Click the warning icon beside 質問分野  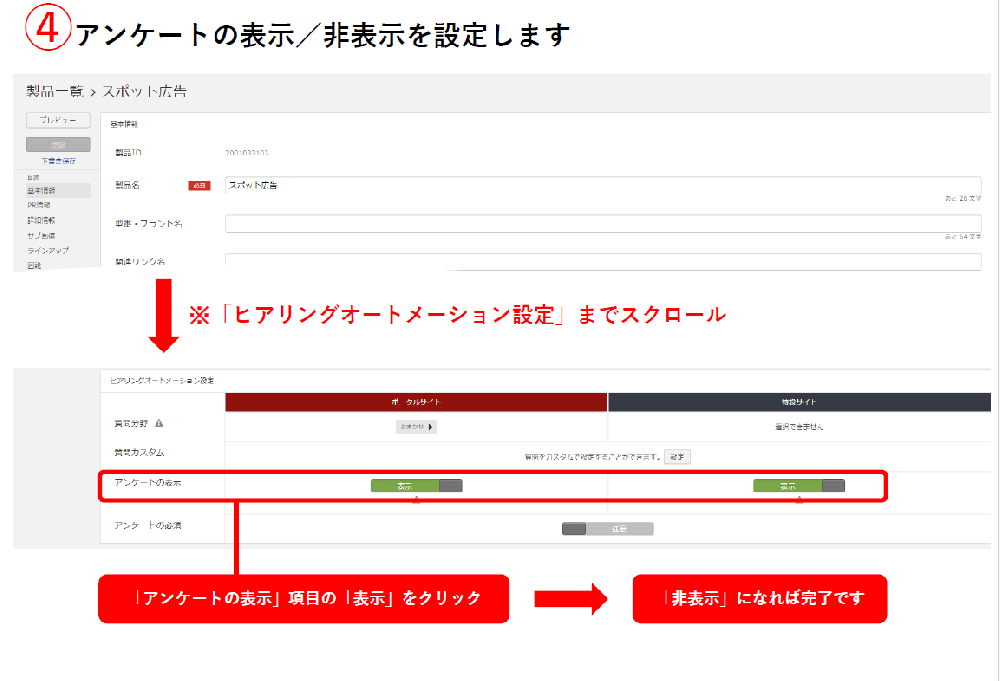pos(159,424)
